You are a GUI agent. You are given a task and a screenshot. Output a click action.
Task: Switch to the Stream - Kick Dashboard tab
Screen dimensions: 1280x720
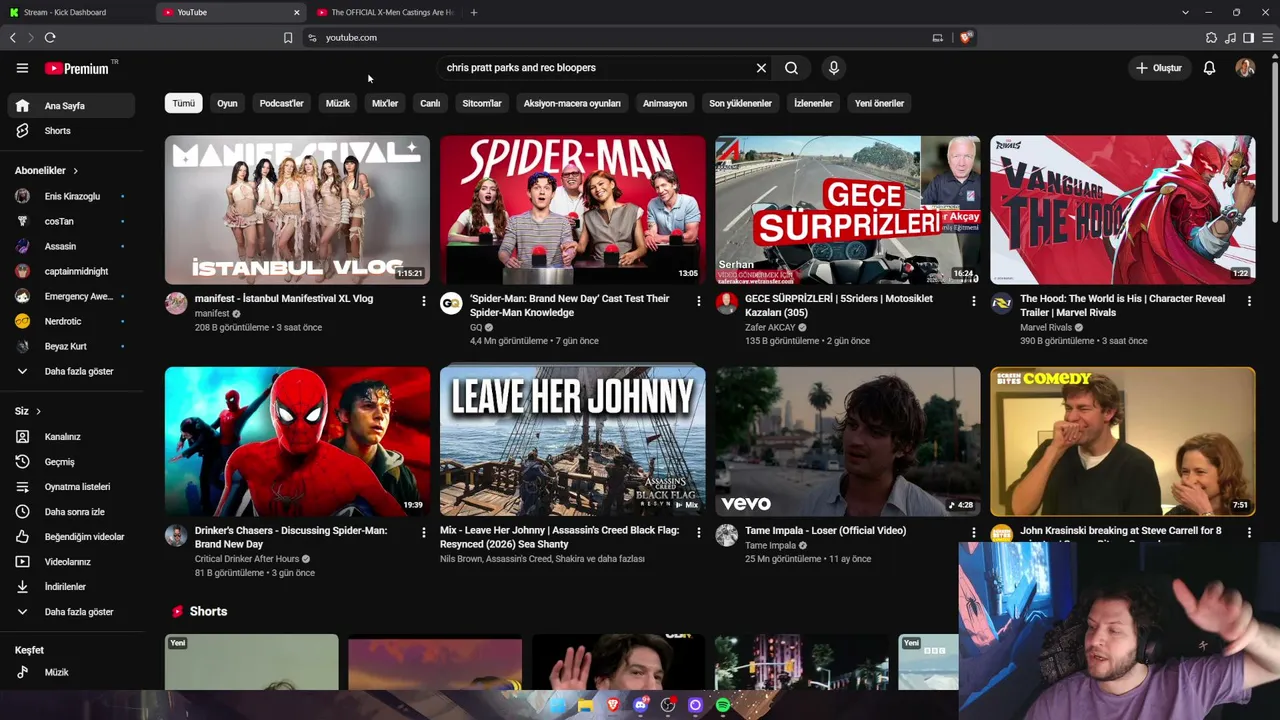(78, 12)
